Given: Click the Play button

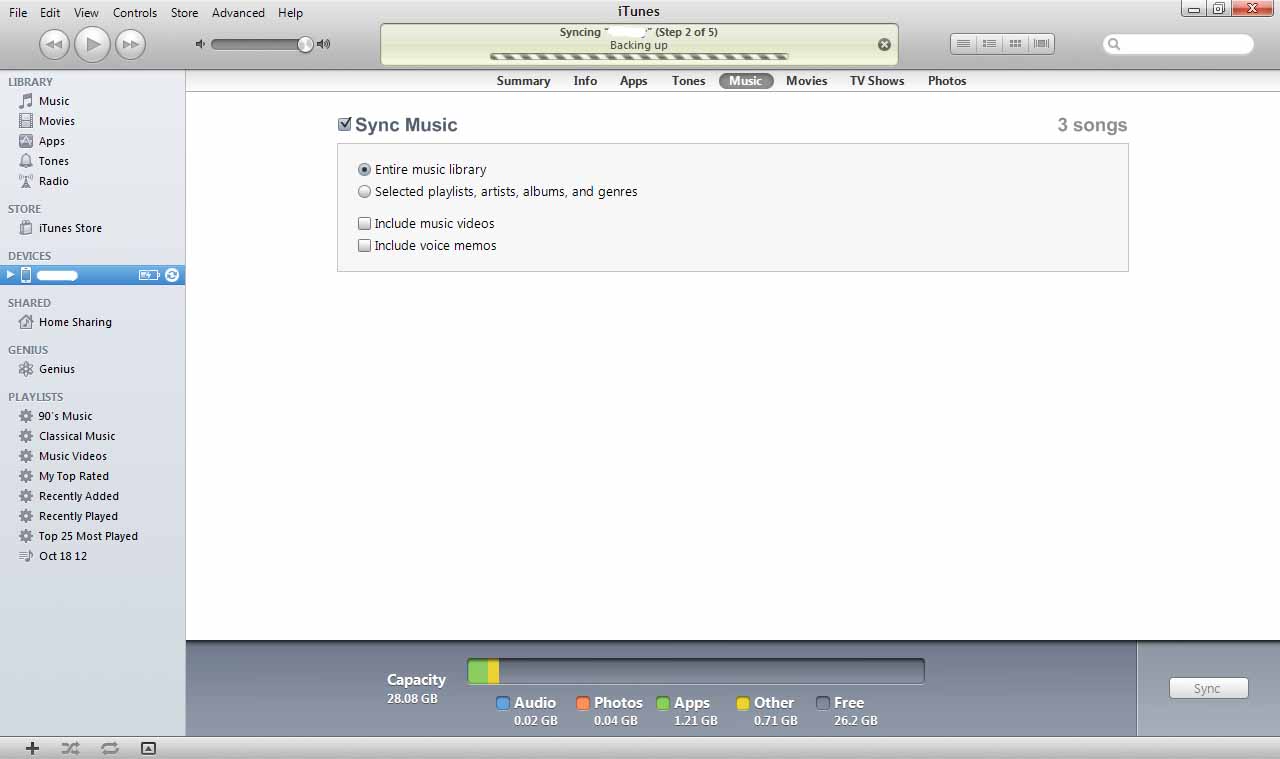Looking at the screenshot, I should 92,44.
